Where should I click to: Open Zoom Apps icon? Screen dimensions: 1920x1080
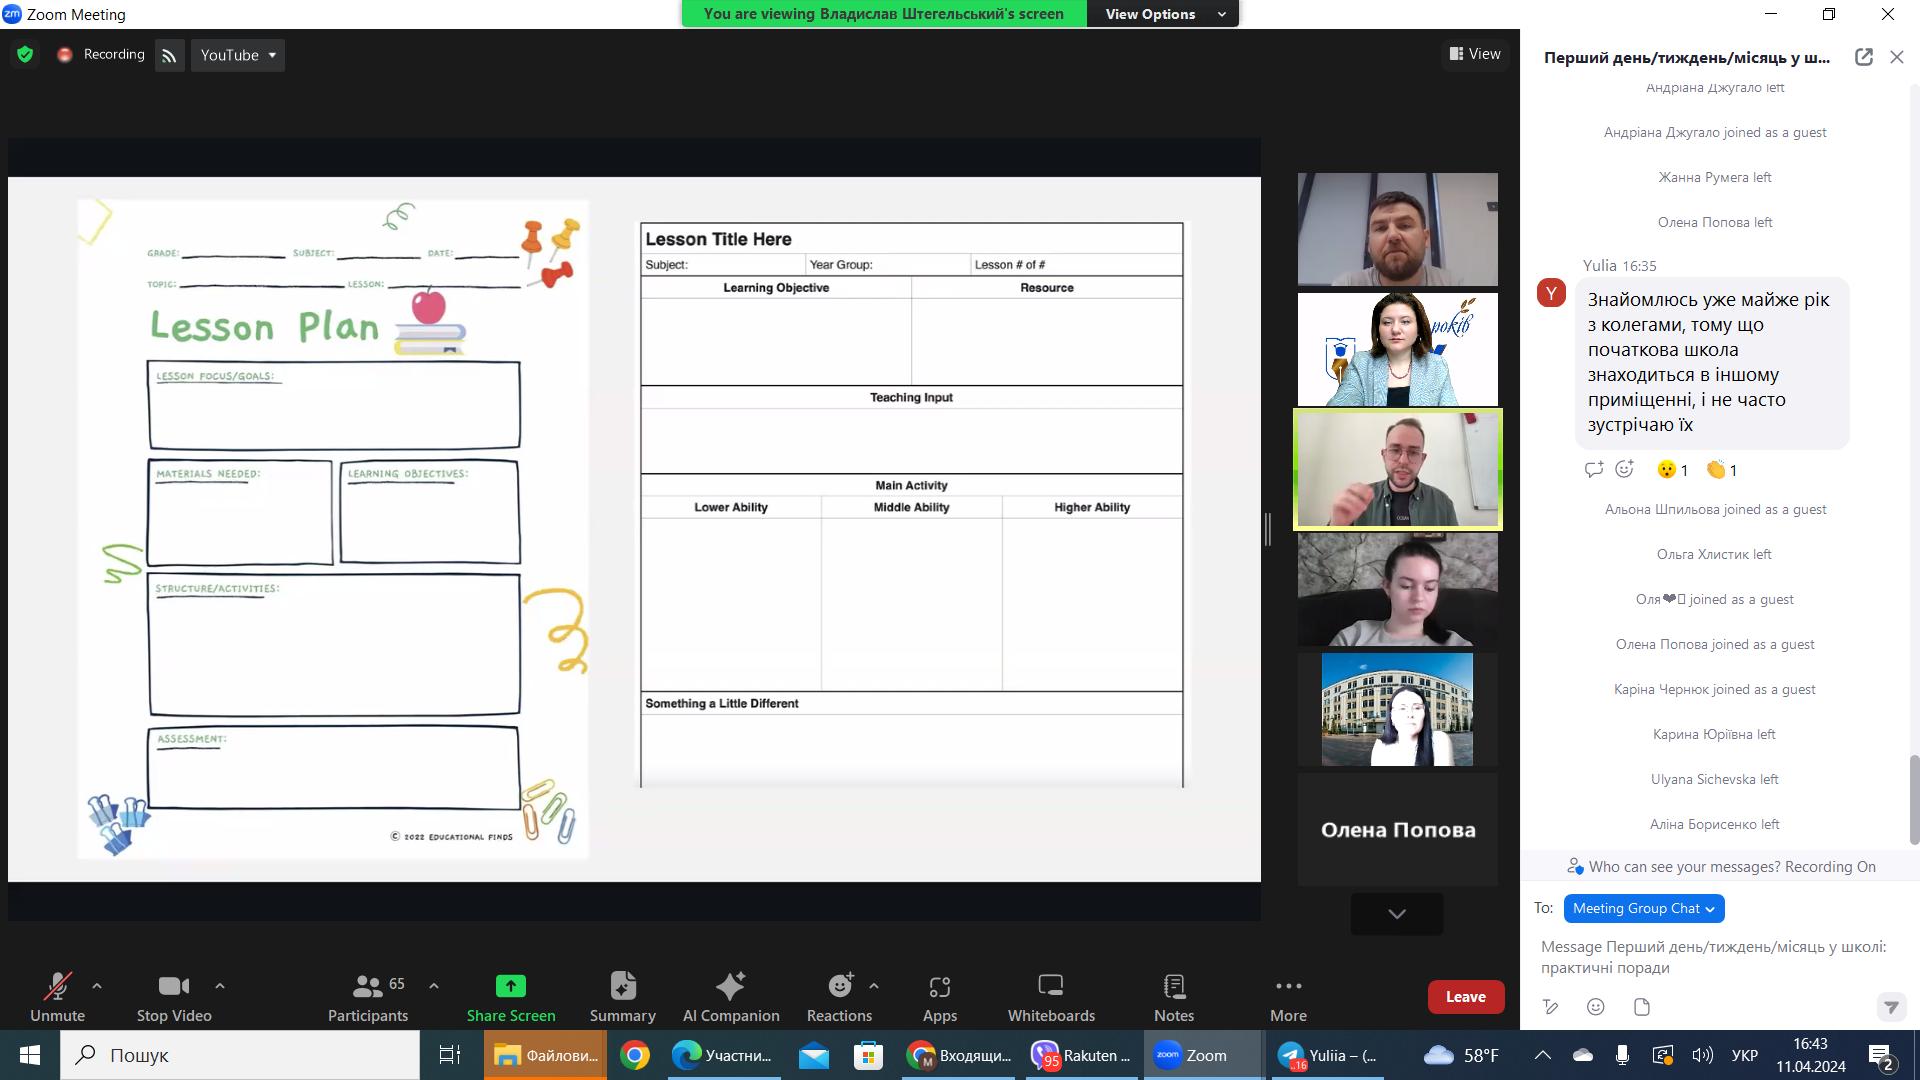[939, 997]
